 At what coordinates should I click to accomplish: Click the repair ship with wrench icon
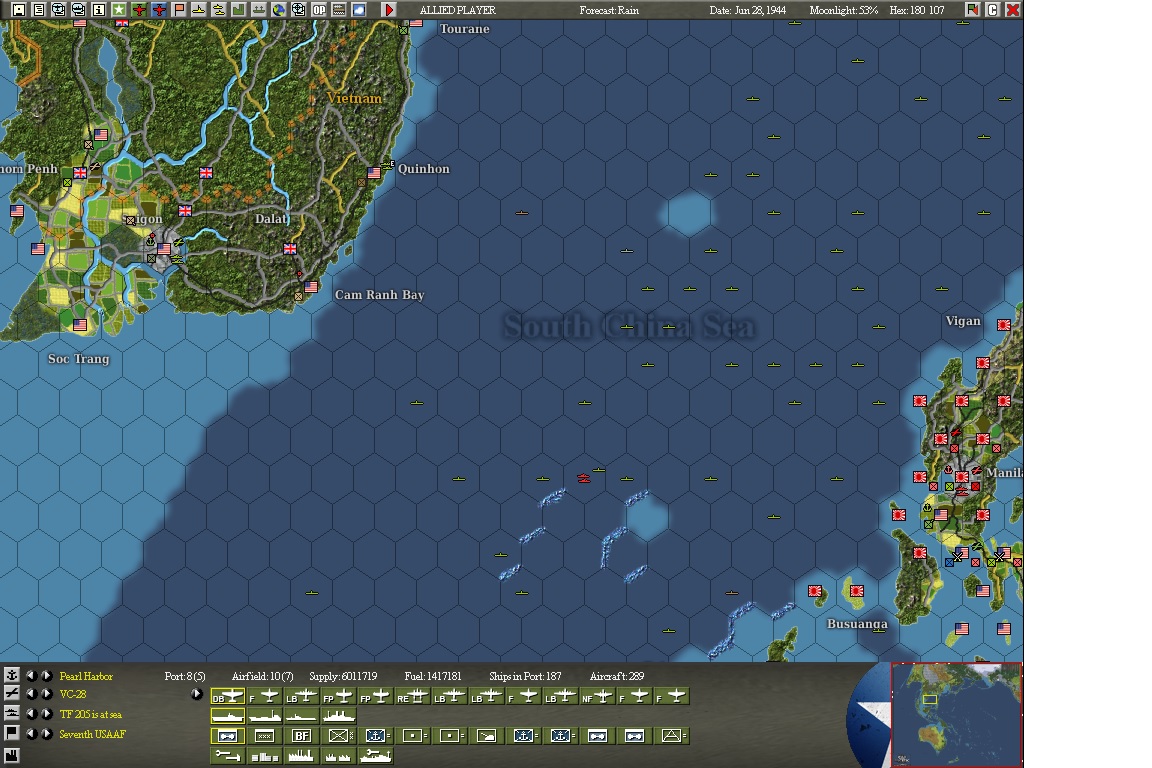pos(375,756)
